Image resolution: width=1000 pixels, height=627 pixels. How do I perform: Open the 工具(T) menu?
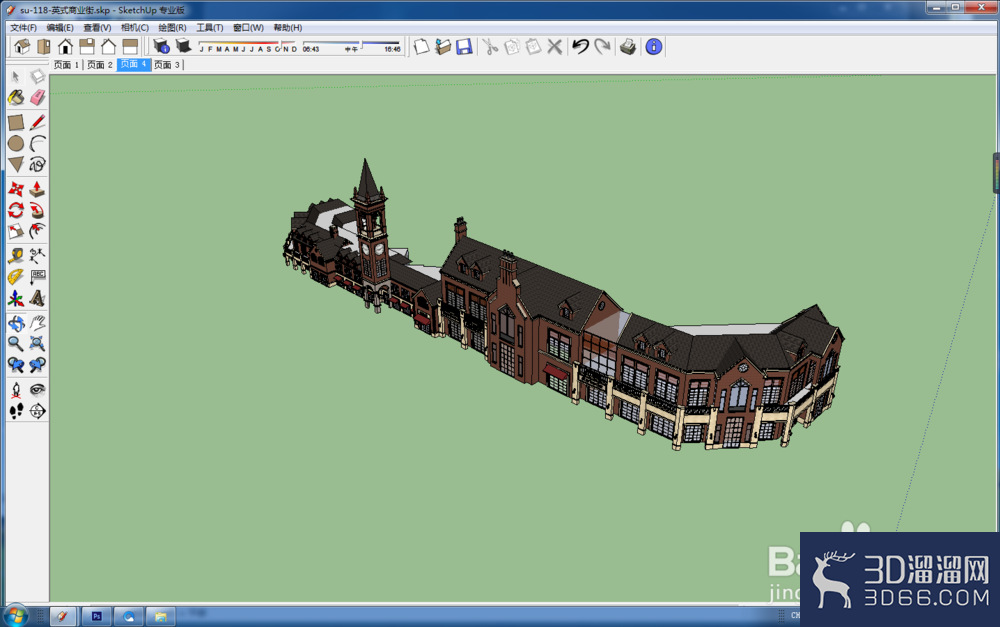coord(209,27)
